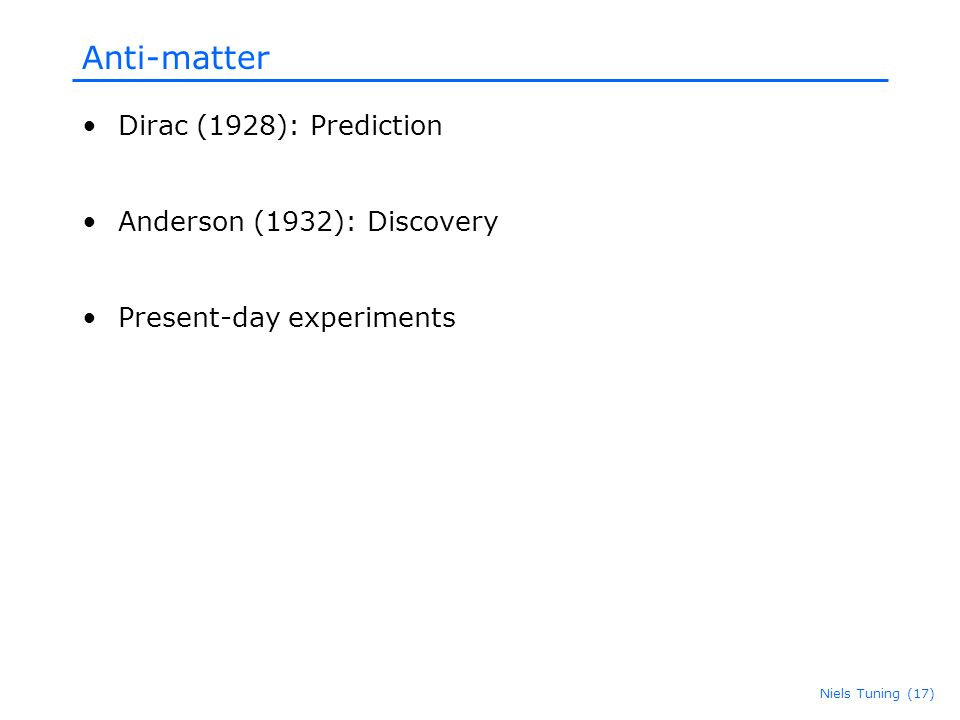Click the slide number "(17)" in the footer
This screenshot has height=720, width=960.
pos(921,694)
